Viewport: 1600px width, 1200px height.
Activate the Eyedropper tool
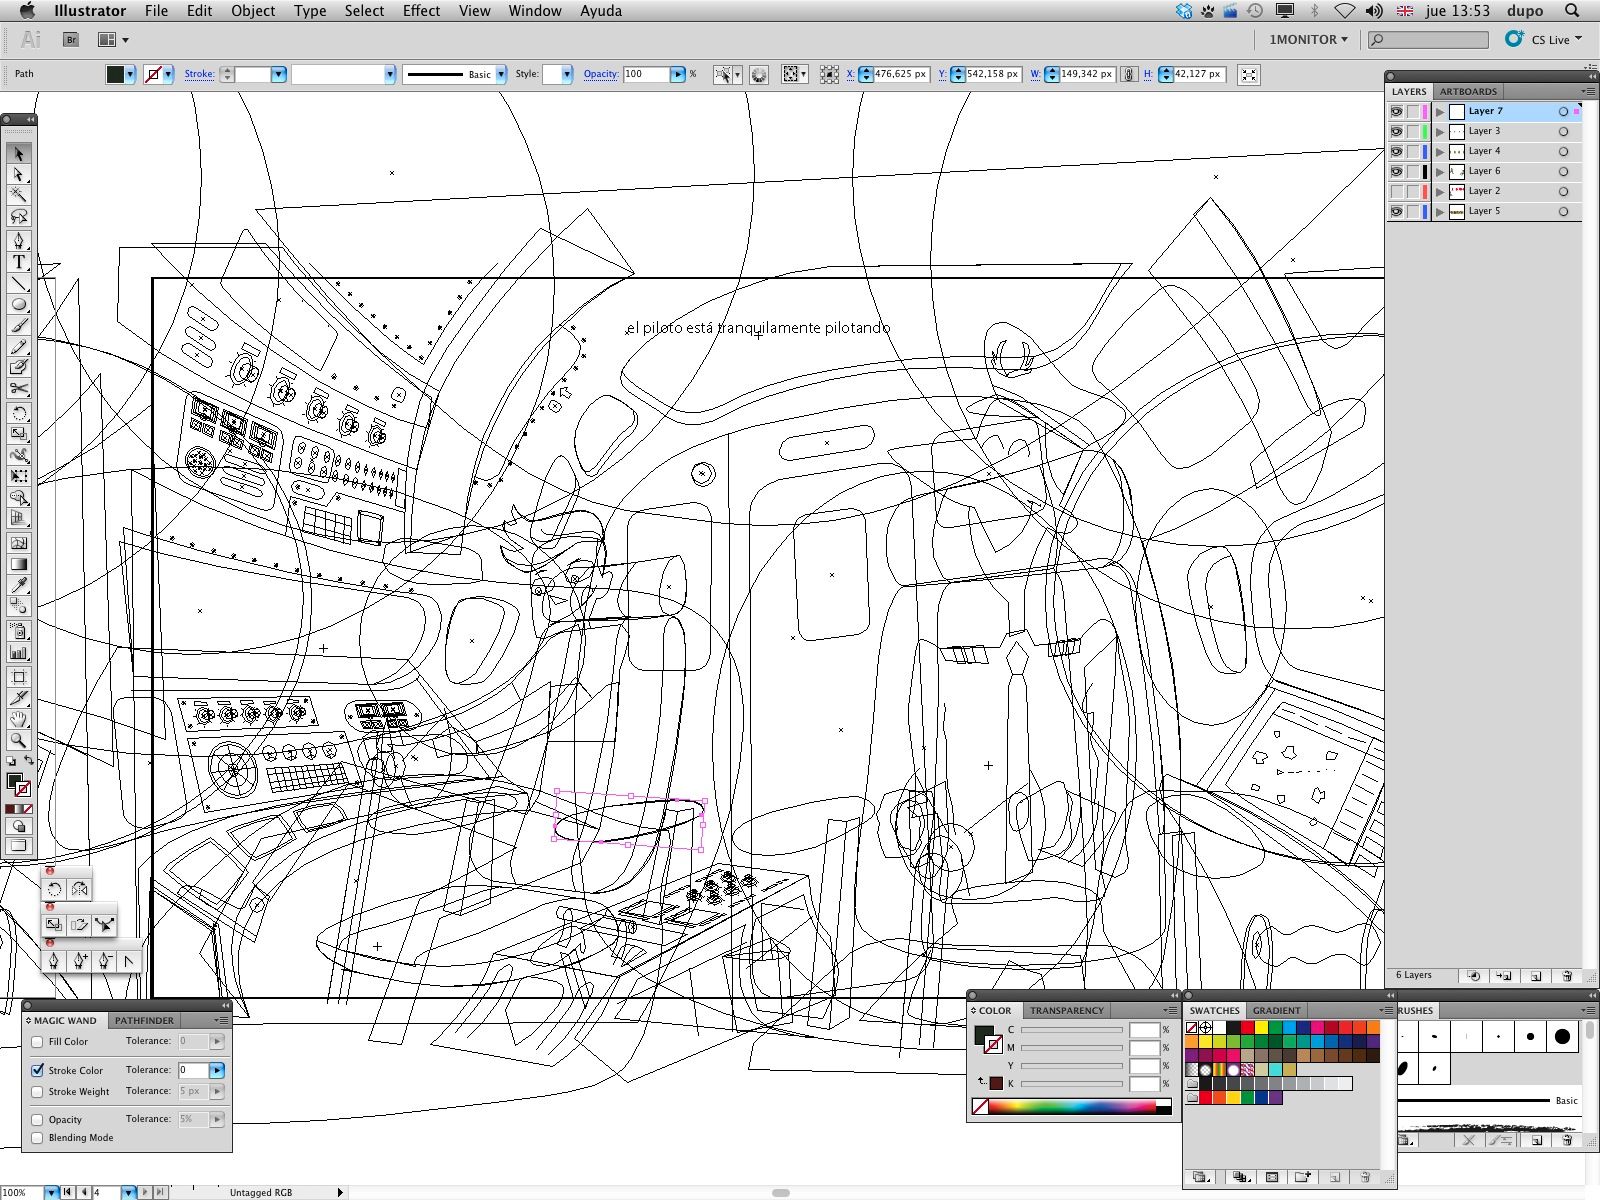(x=19, y=584)
